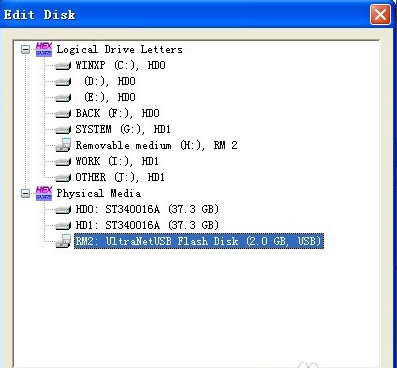Click drive icon for WORK (I:)
The width and height of the screenshot is (397, 368).
pos(63,162)
